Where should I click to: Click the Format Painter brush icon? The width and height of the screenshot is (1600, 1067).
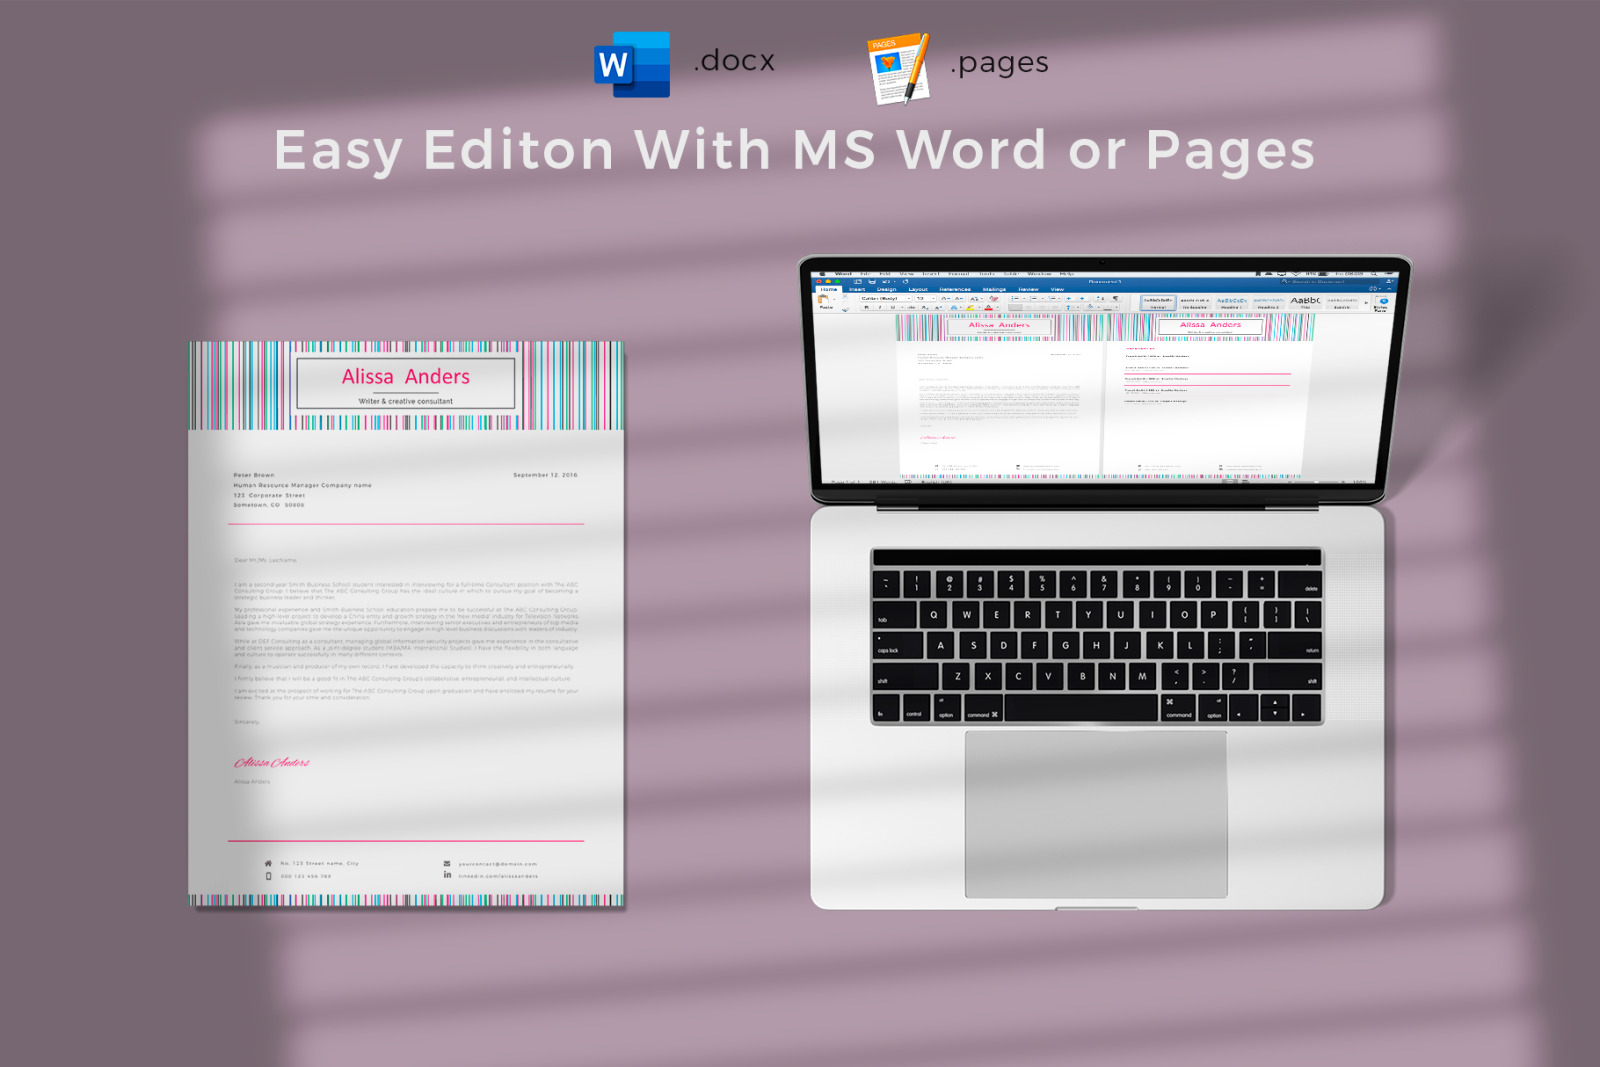coord(845,310)
